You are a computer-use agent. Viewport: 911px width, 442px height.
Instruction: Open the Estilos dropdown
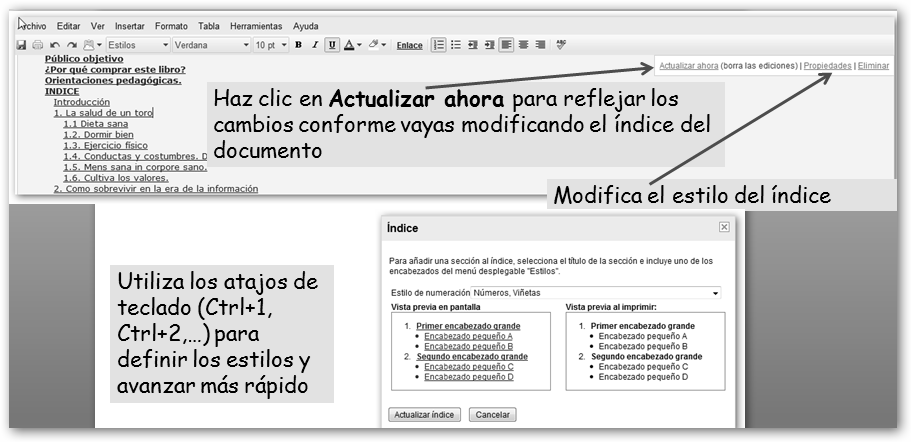138,45
